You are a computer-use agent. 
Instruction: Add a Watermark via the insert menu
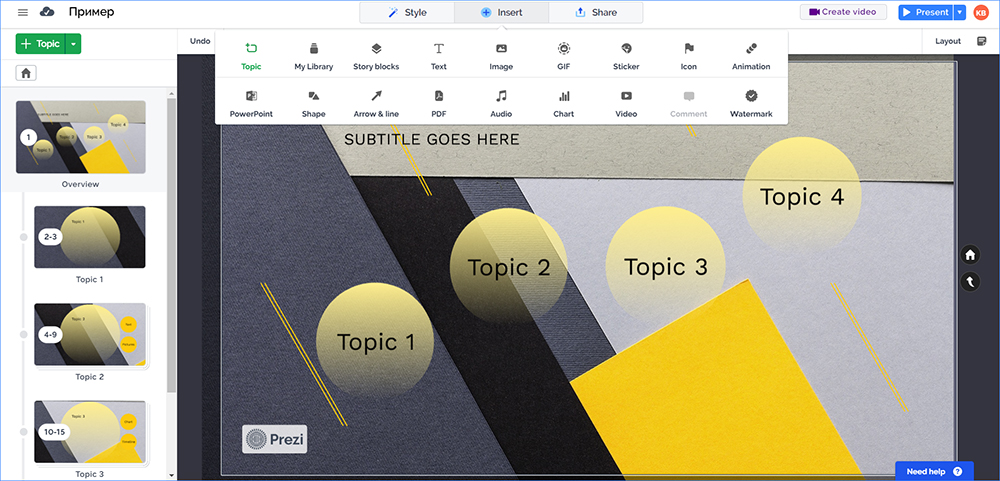click(751, 103)
